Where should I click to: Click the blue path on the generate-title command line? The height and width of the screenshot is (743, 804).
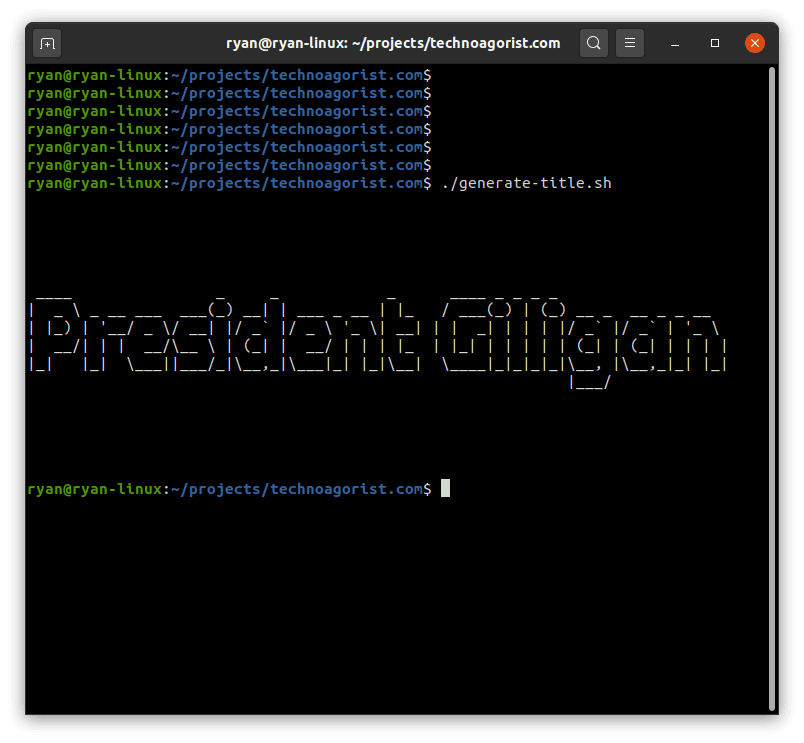point(296,183)
